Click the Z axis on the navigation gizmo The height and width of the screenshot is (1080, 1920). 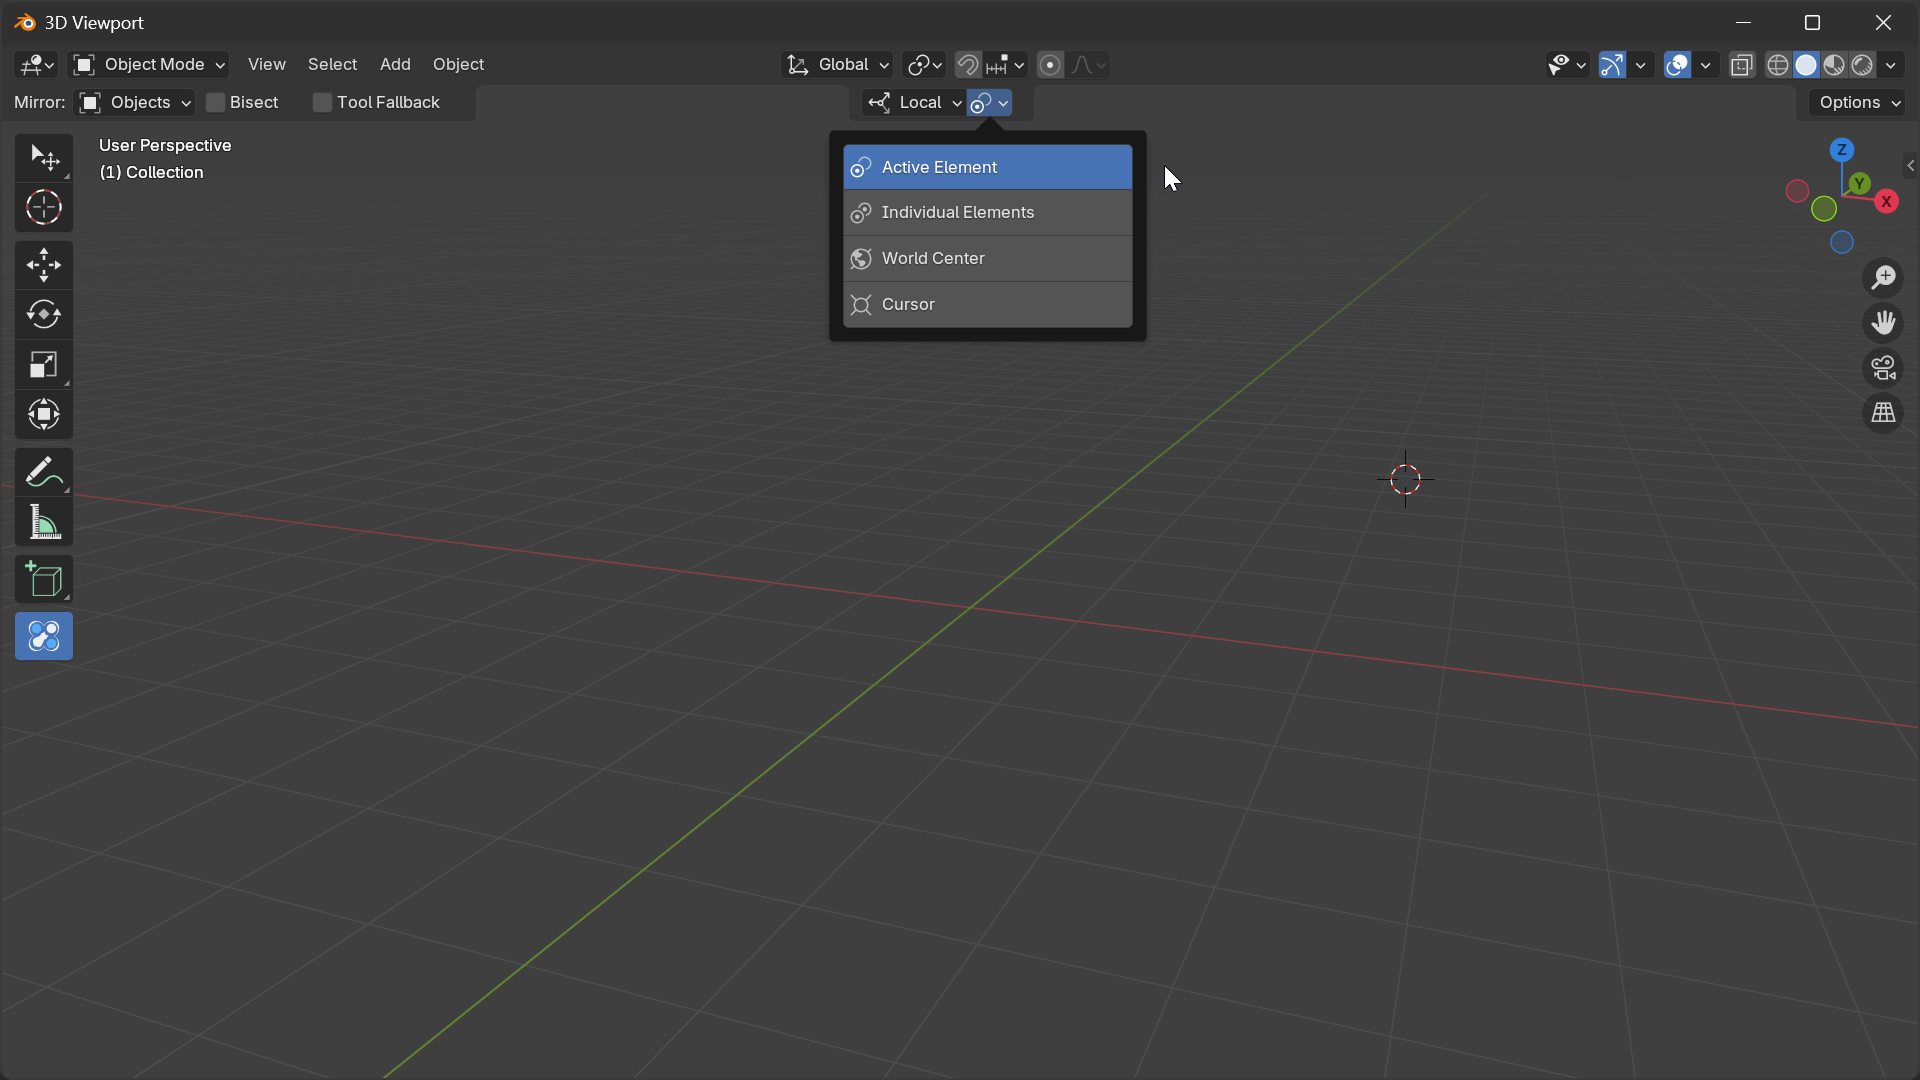pos(1841,148)
